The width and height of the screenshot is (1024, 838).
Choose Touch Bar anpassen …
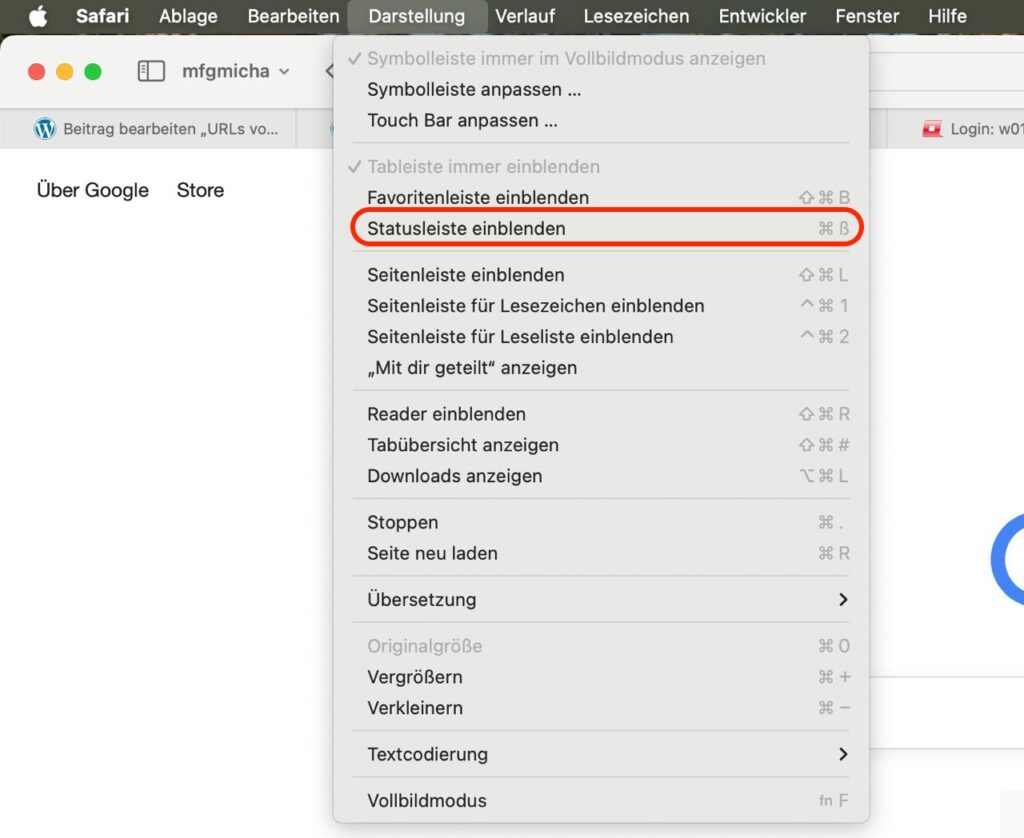[601, 121]
